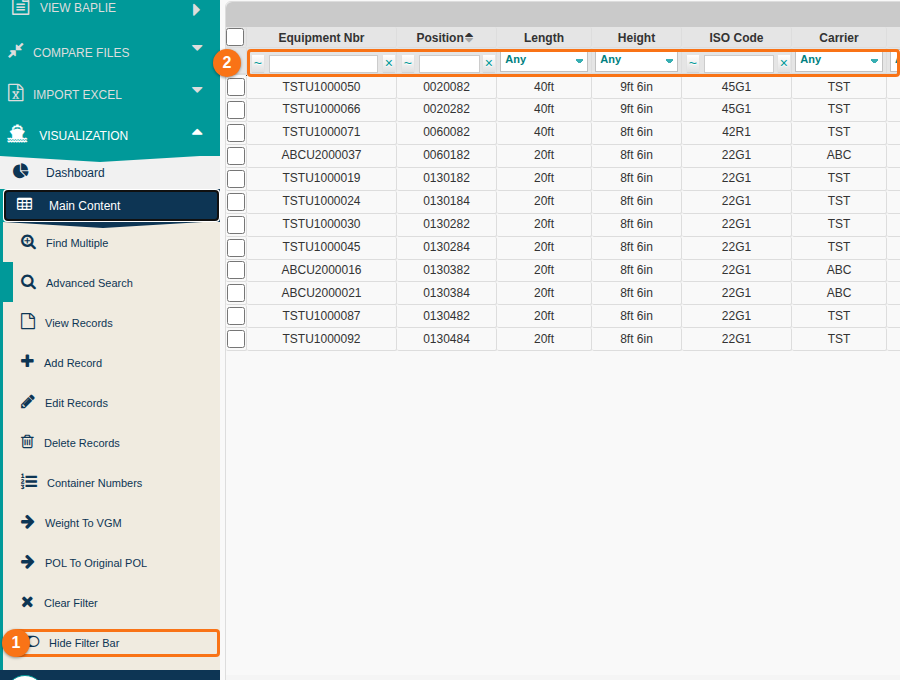Click the Hide Filter Bar label
This screenshot has height=680, width=900.
click(84, 643)
